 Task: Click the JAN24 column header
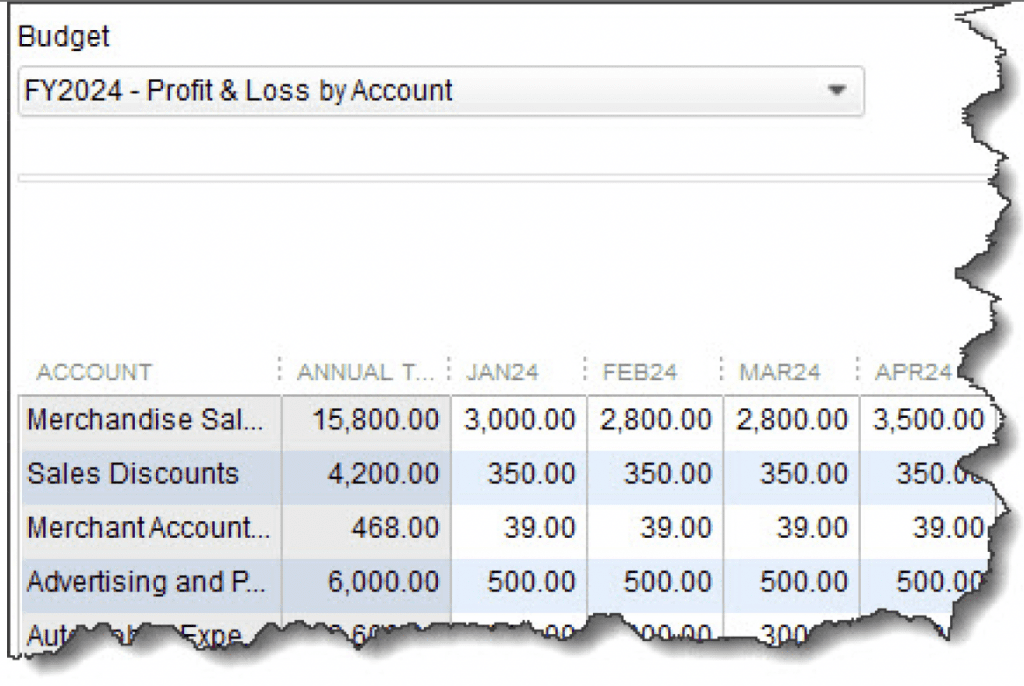coord(502,372)
